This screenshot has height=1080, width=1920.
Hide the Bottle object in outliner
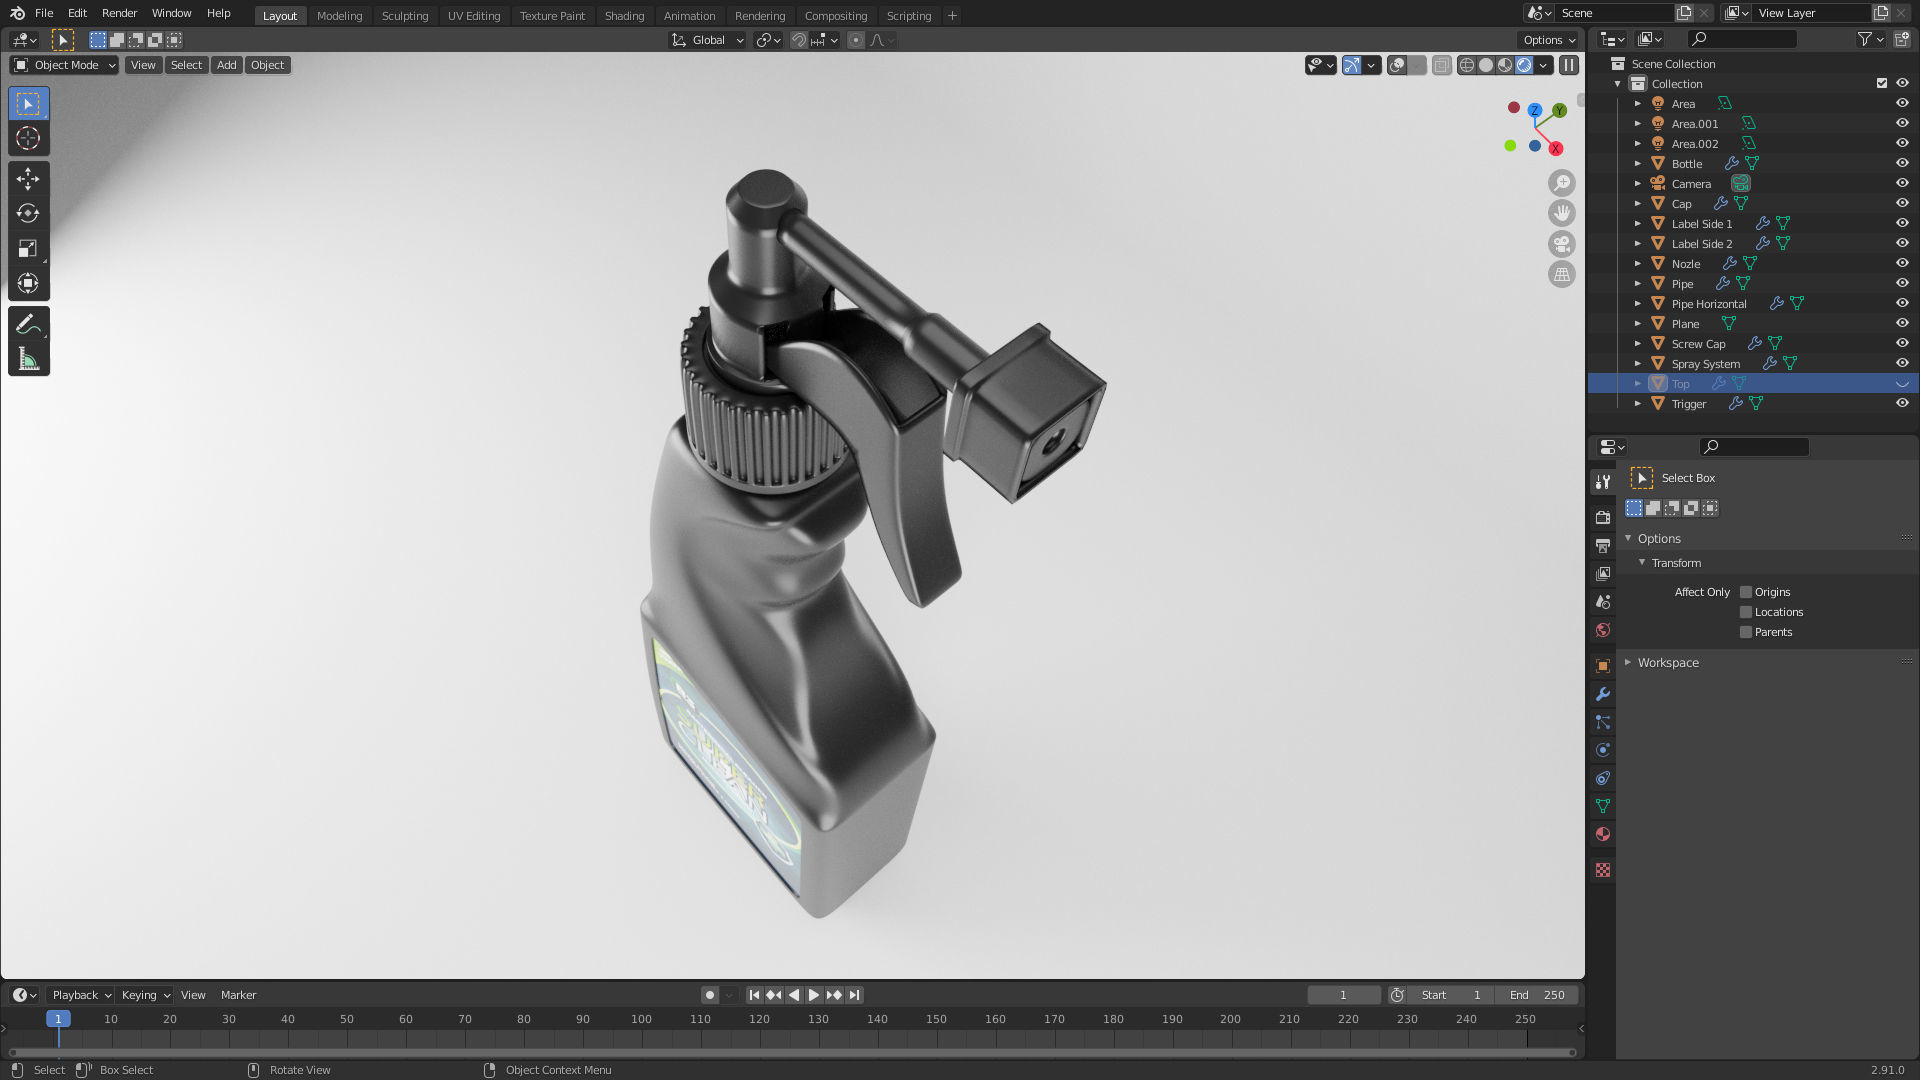pos(1902,163)
